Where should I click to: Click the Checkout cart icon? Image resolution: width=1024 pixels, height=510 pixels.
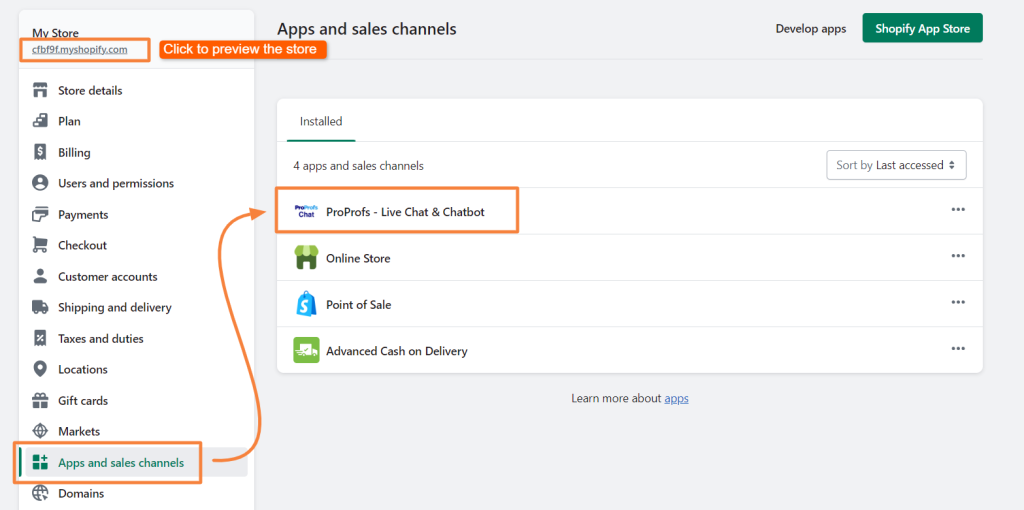(x=40, y=245)
